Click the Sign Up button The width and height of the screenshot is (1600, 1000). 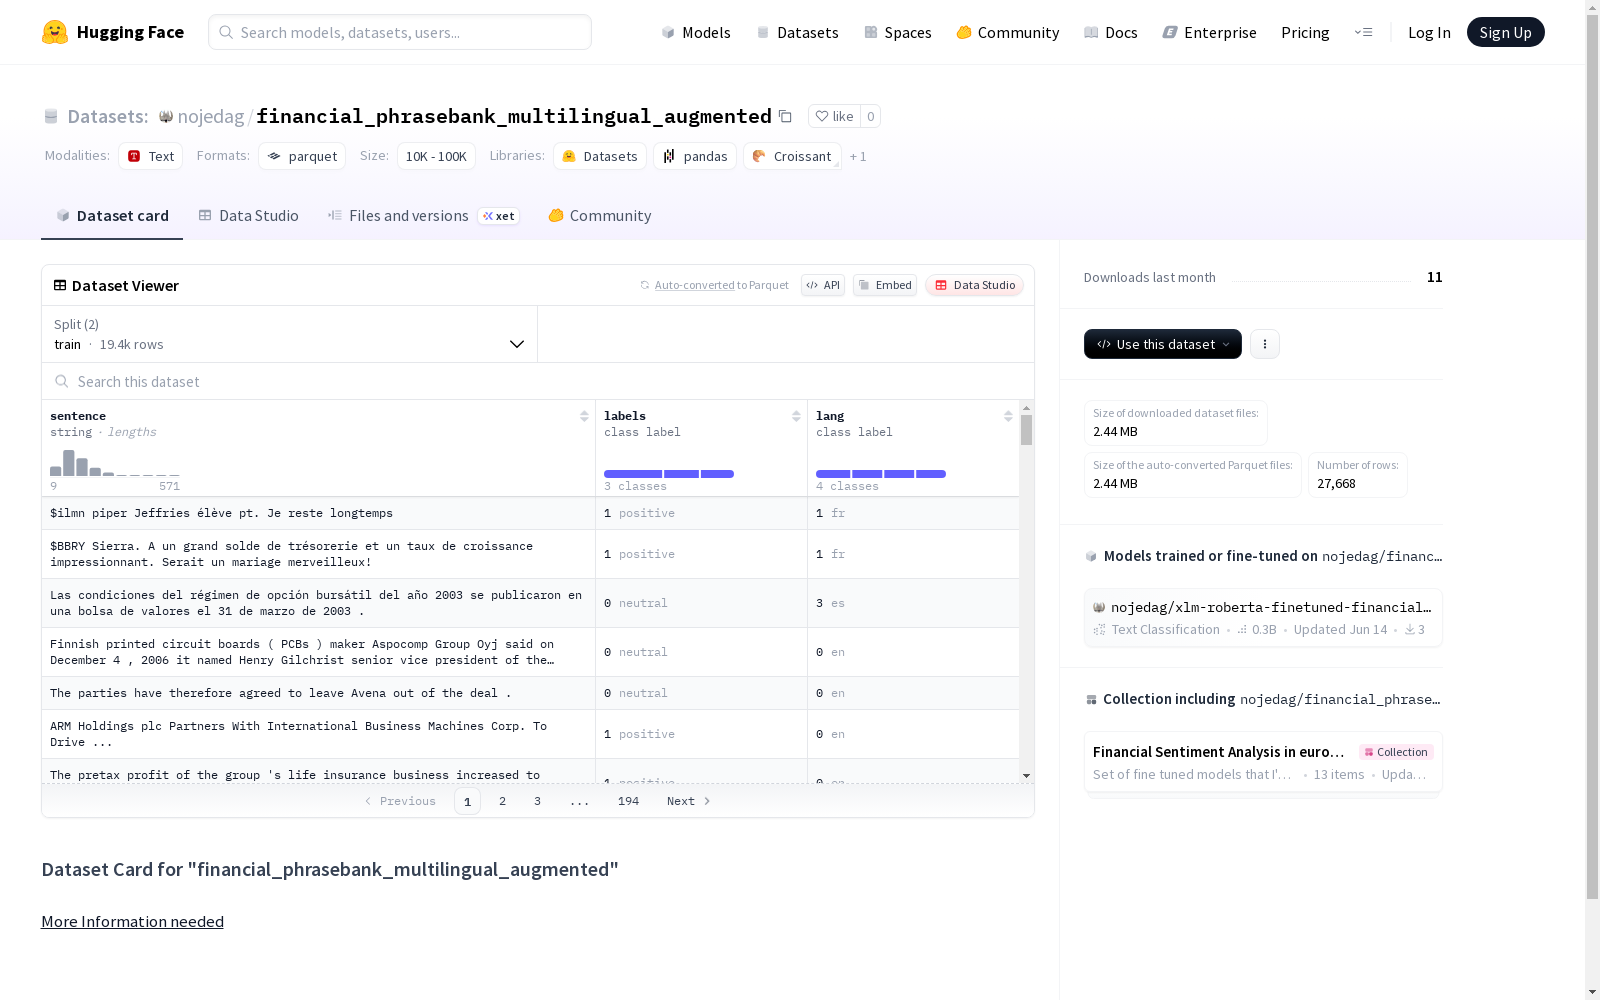(1506, 32)
